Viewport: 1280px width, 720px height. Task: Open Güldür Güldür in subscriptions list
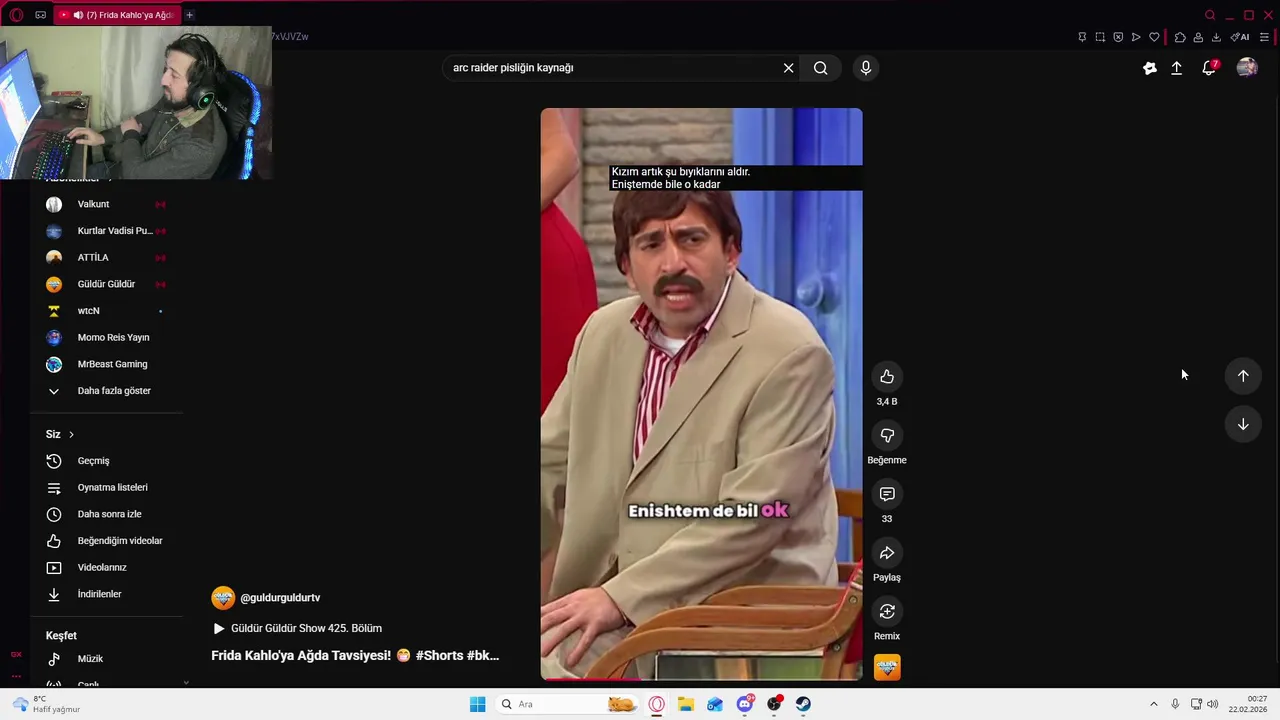(106, 284)
